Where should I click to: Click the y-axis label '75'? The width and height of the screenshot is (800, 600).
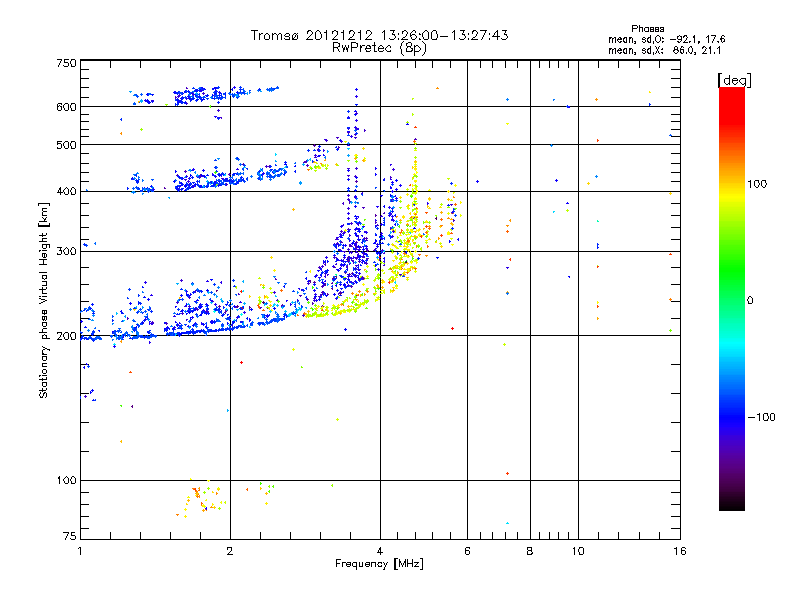(70, 536)
